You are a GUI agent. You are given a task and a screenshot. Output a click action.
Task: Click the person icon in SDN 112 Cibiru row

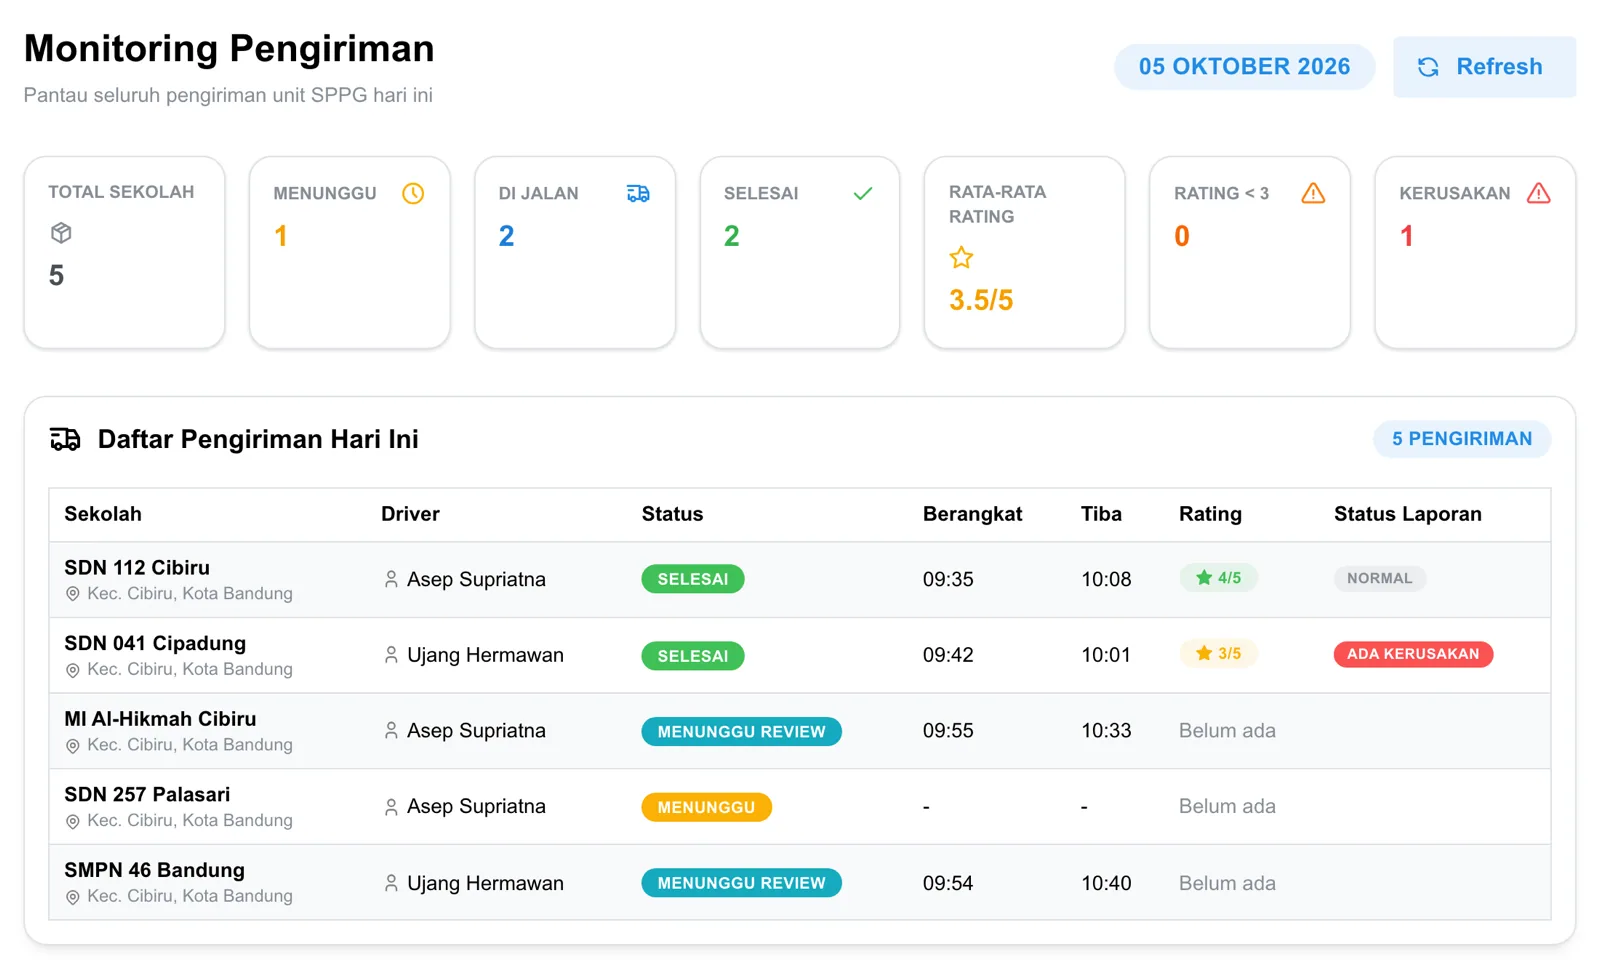click(x=391, y=579)
